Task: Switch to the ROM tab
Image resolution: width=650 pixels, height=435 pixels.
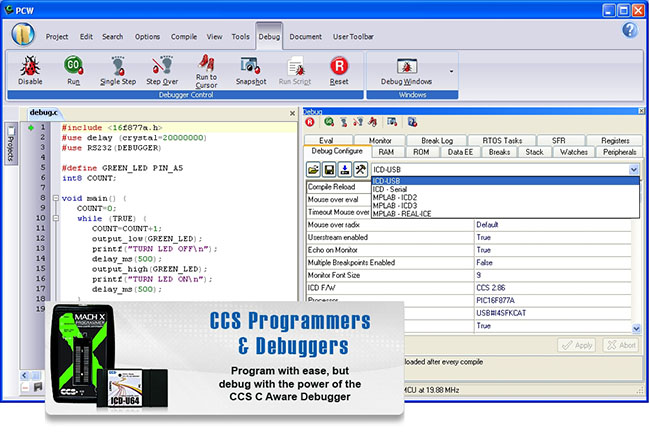Action: coord(421,152)
